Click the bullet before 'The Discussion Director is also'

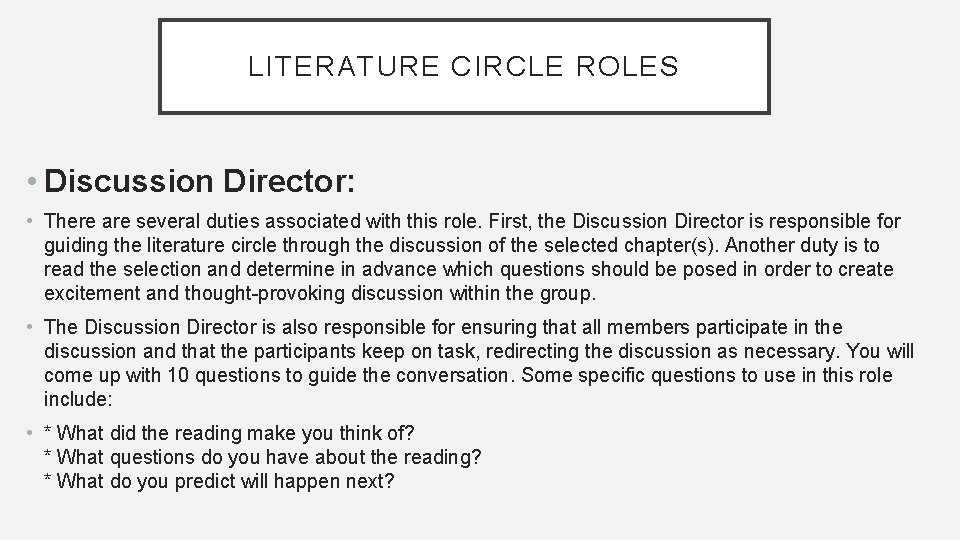tap(29, 327)
